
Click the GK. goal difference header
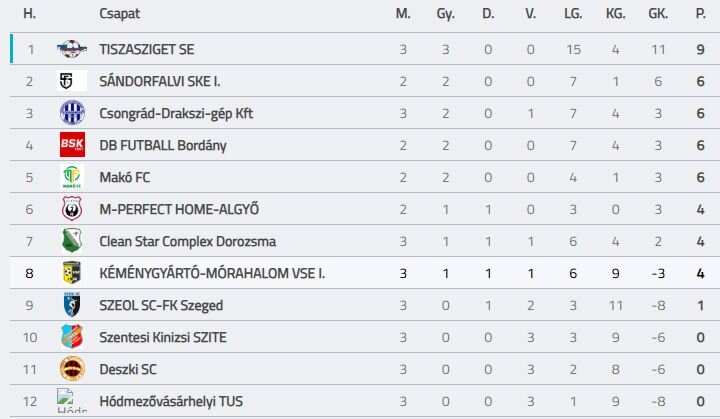[x=658, y=14]
